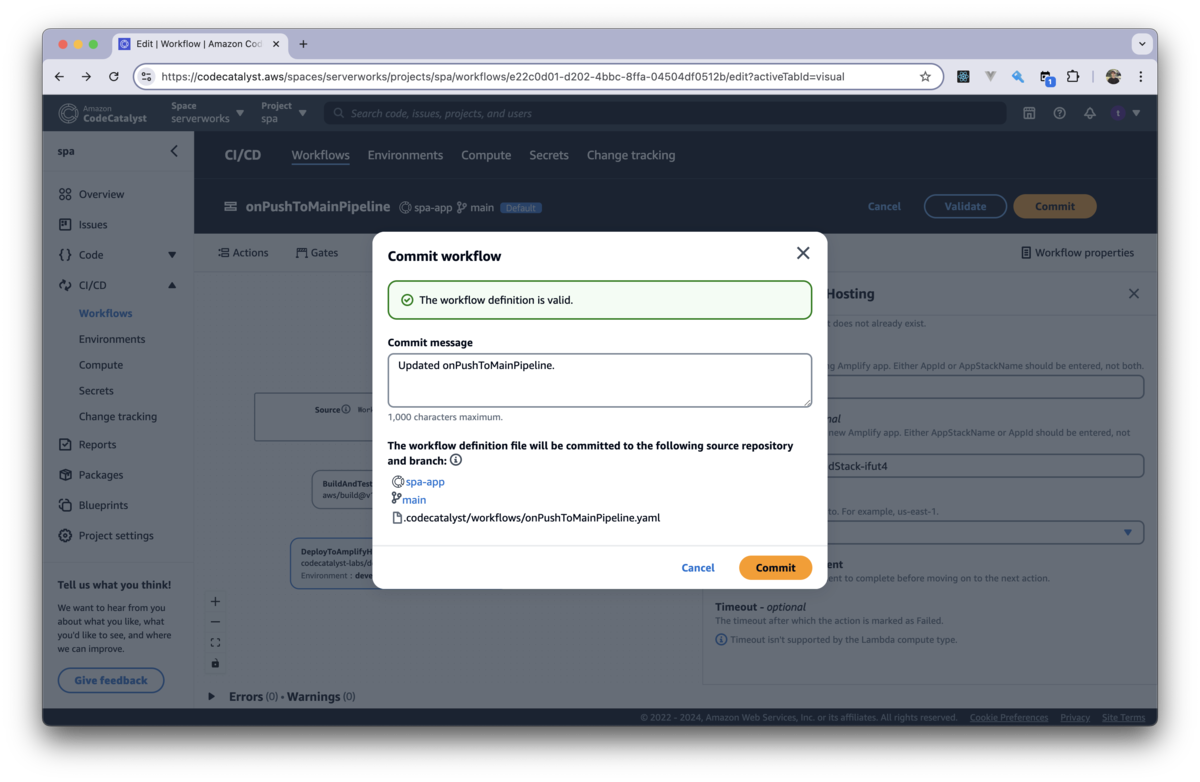Click the Commit button in page header
Image resolution: width=1200 pixels, height=782 pixels.
click(x=1055, y=206)
